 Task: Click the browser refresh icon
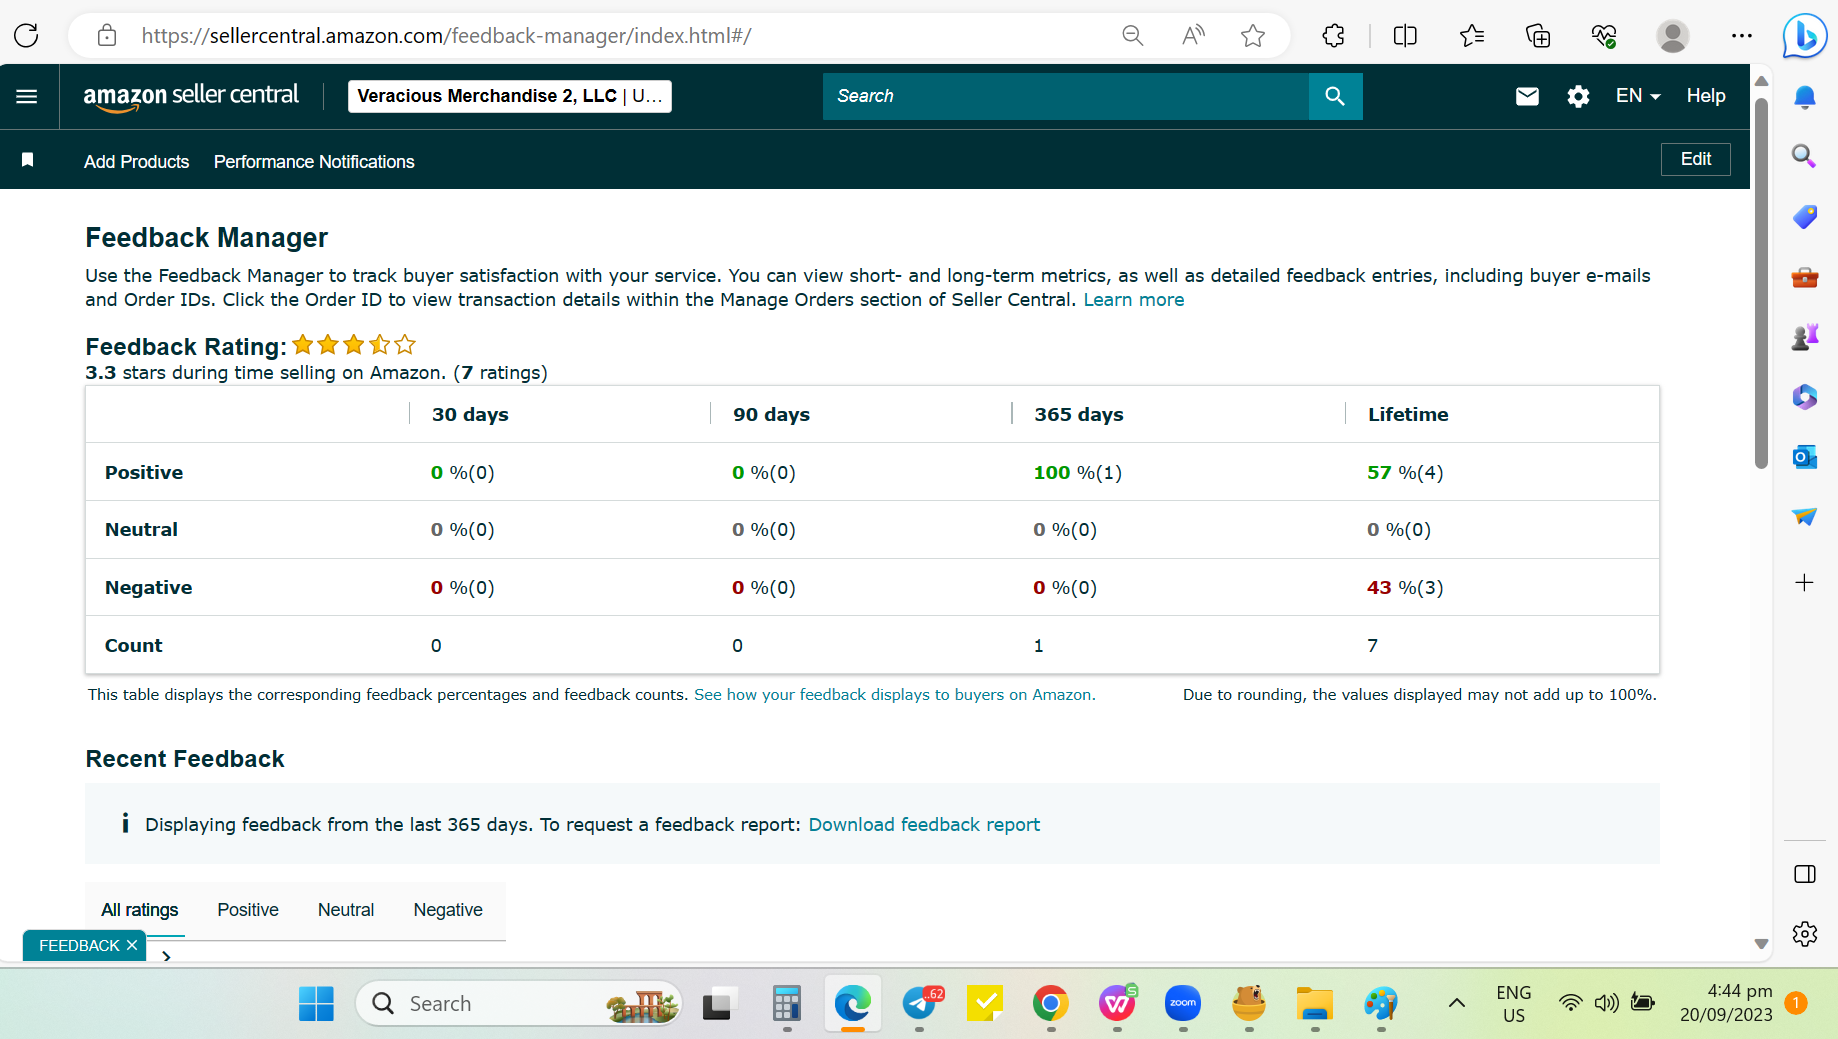(27, 36)
